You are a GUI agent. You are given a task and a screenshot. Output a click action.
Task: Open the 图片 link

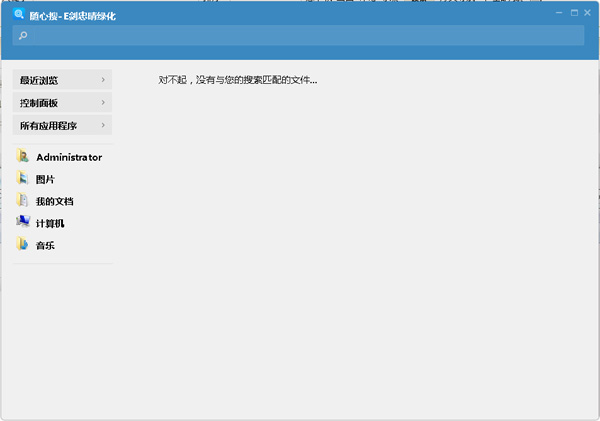(x=45, y=179)
